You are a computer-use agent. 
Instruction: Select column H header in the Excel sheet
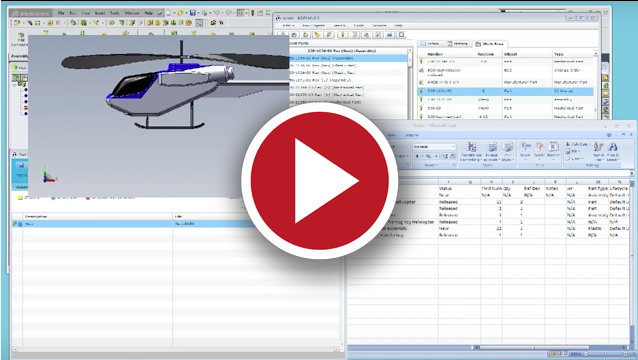pyautogui.click(x=492, y=182)
